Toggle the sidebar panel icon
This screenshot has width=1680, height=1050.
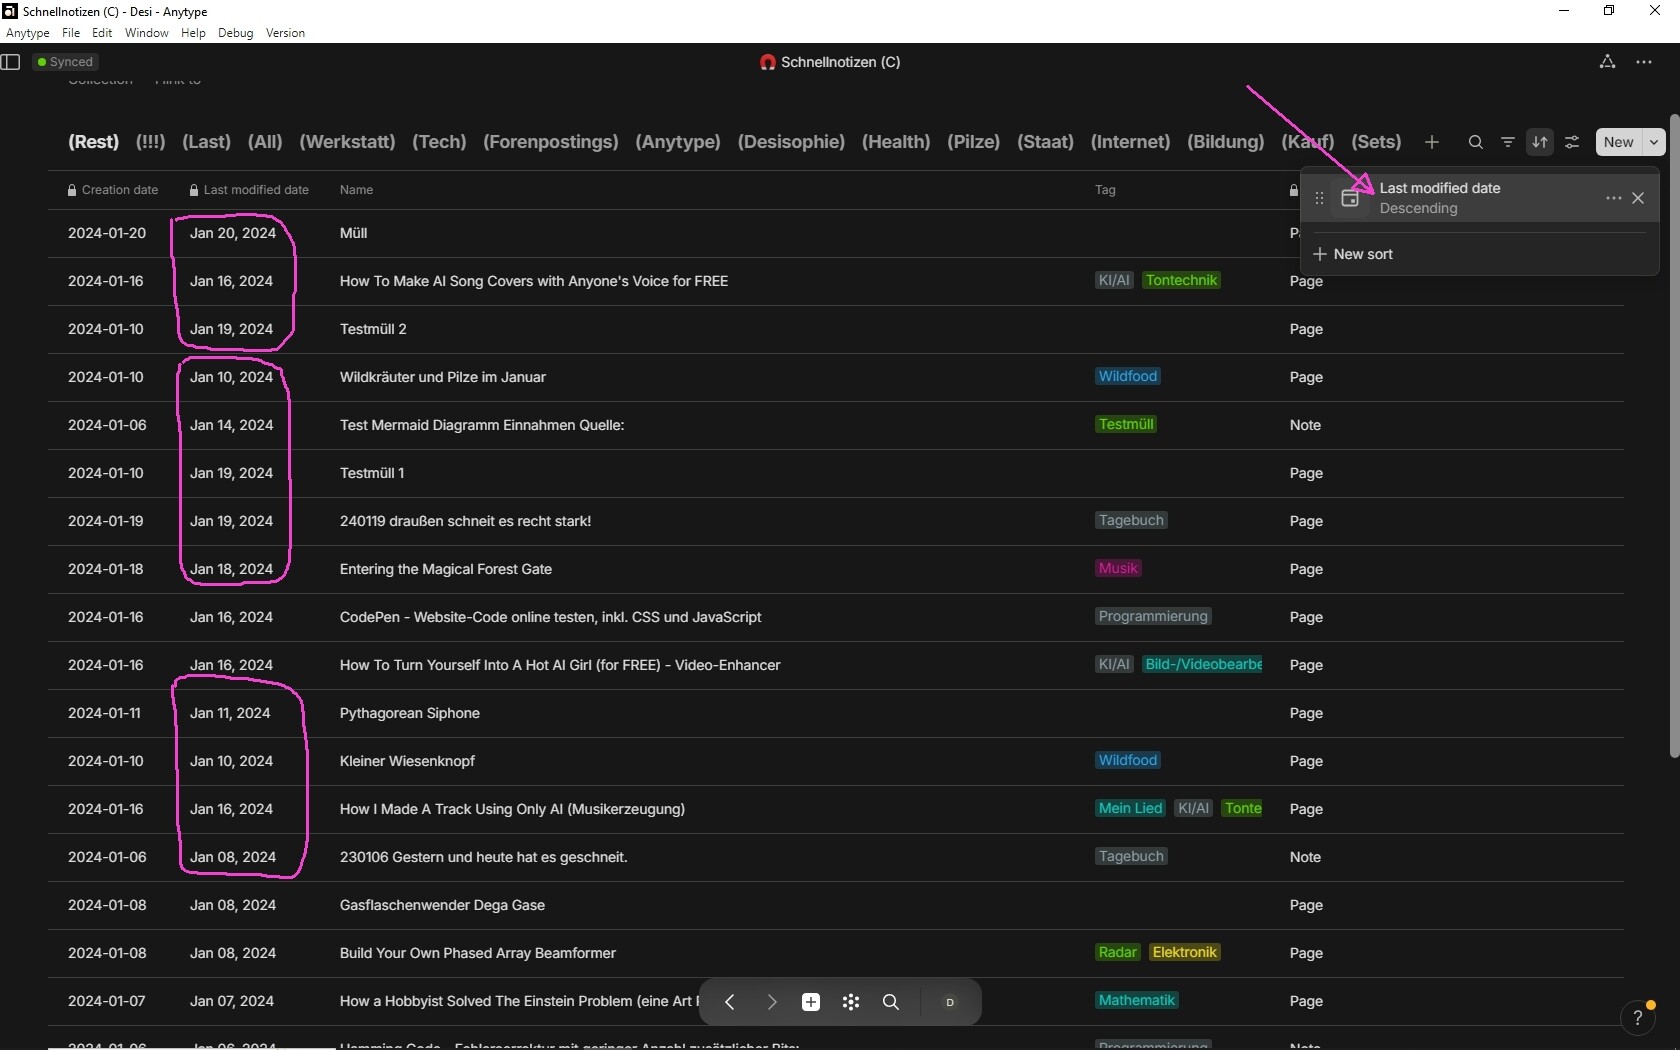pyautogui.click(x=11, y=62)
